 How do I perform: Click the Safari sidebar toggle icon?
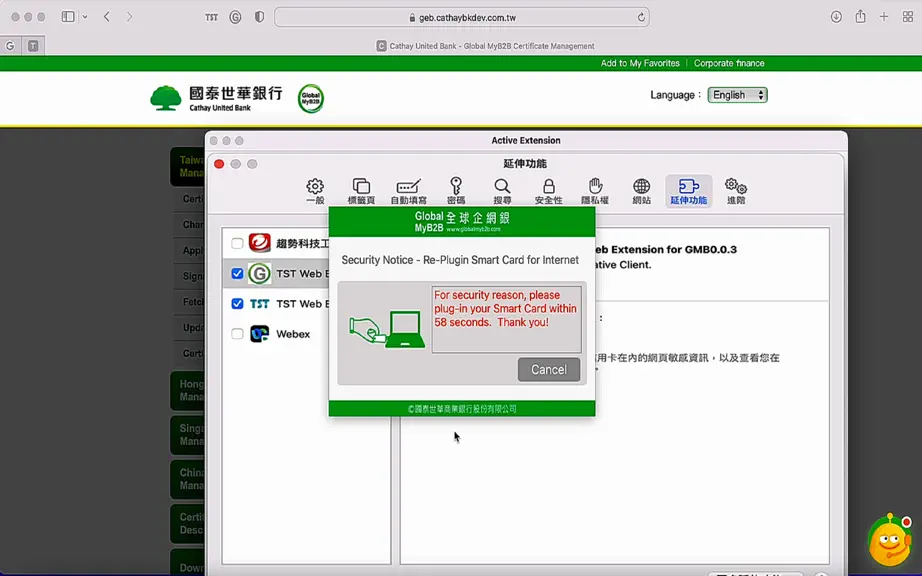68,17
